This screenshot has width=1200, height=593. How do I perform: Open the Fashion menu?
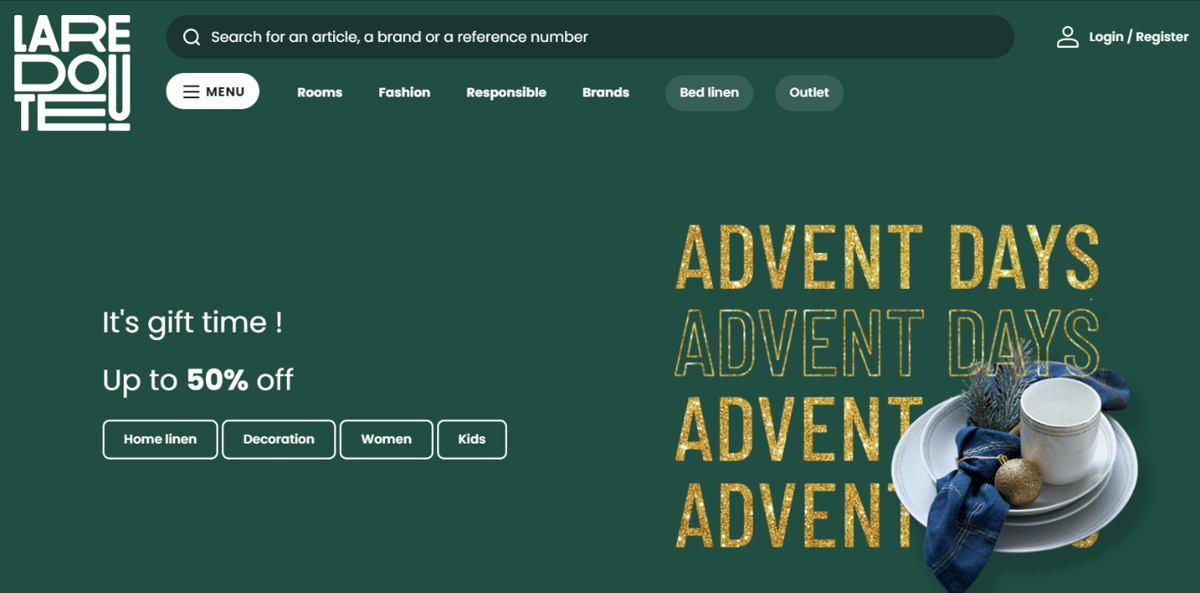tap(404, 92)
